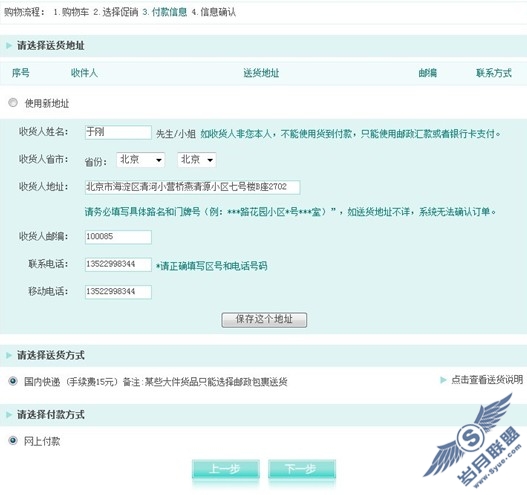Go to step 2. 选择促销

[x=116, y=12]
